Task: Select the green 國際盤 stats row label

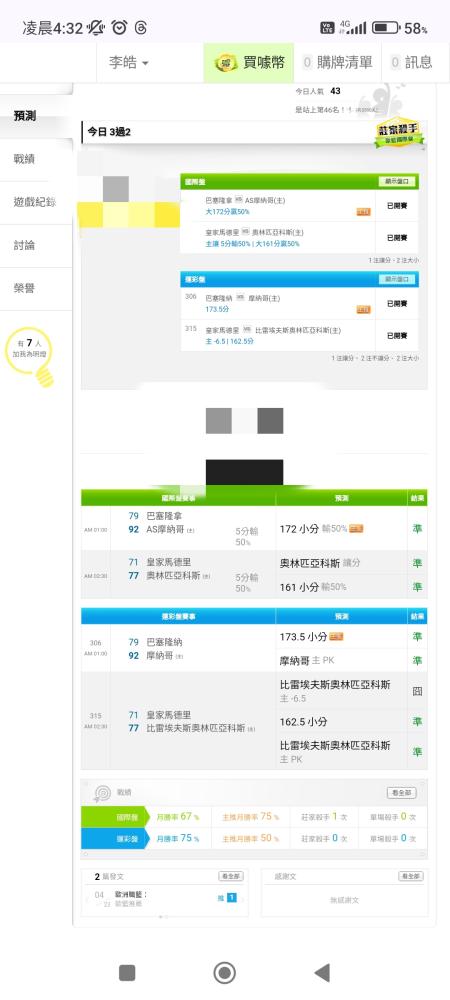Action: (115, 817)
